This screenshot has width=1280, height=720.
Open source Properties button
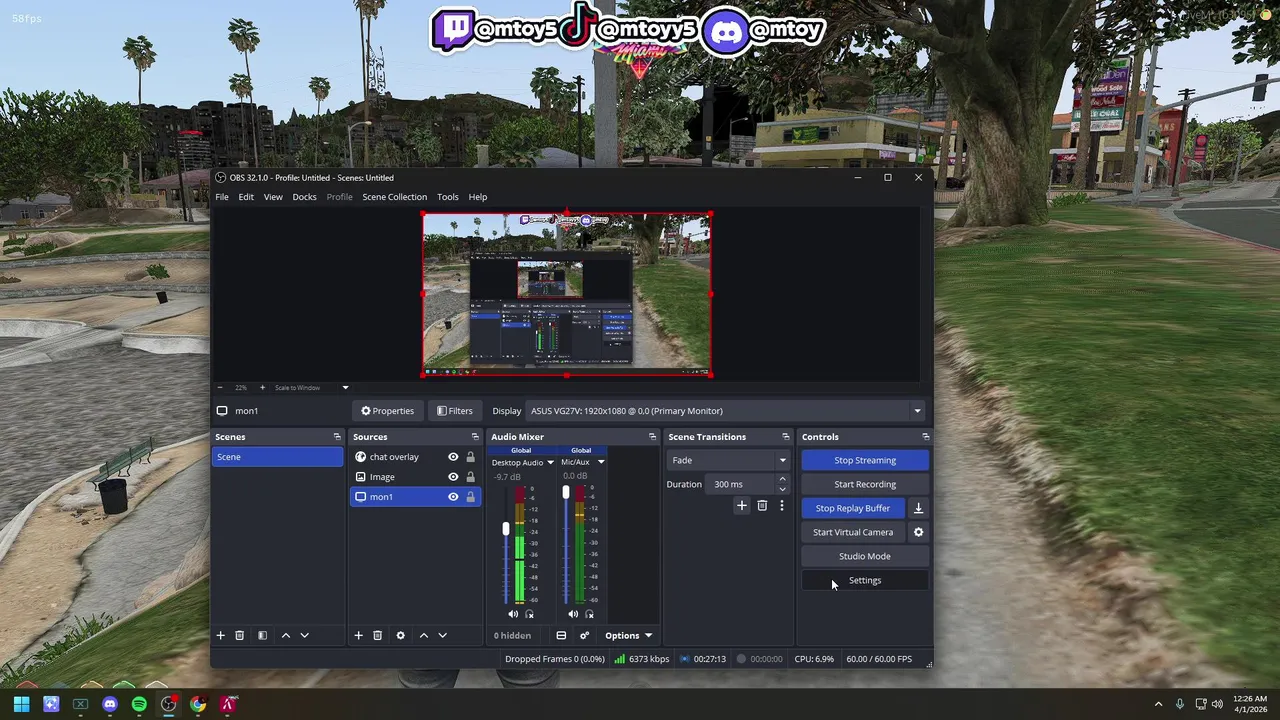pos(388,411)
